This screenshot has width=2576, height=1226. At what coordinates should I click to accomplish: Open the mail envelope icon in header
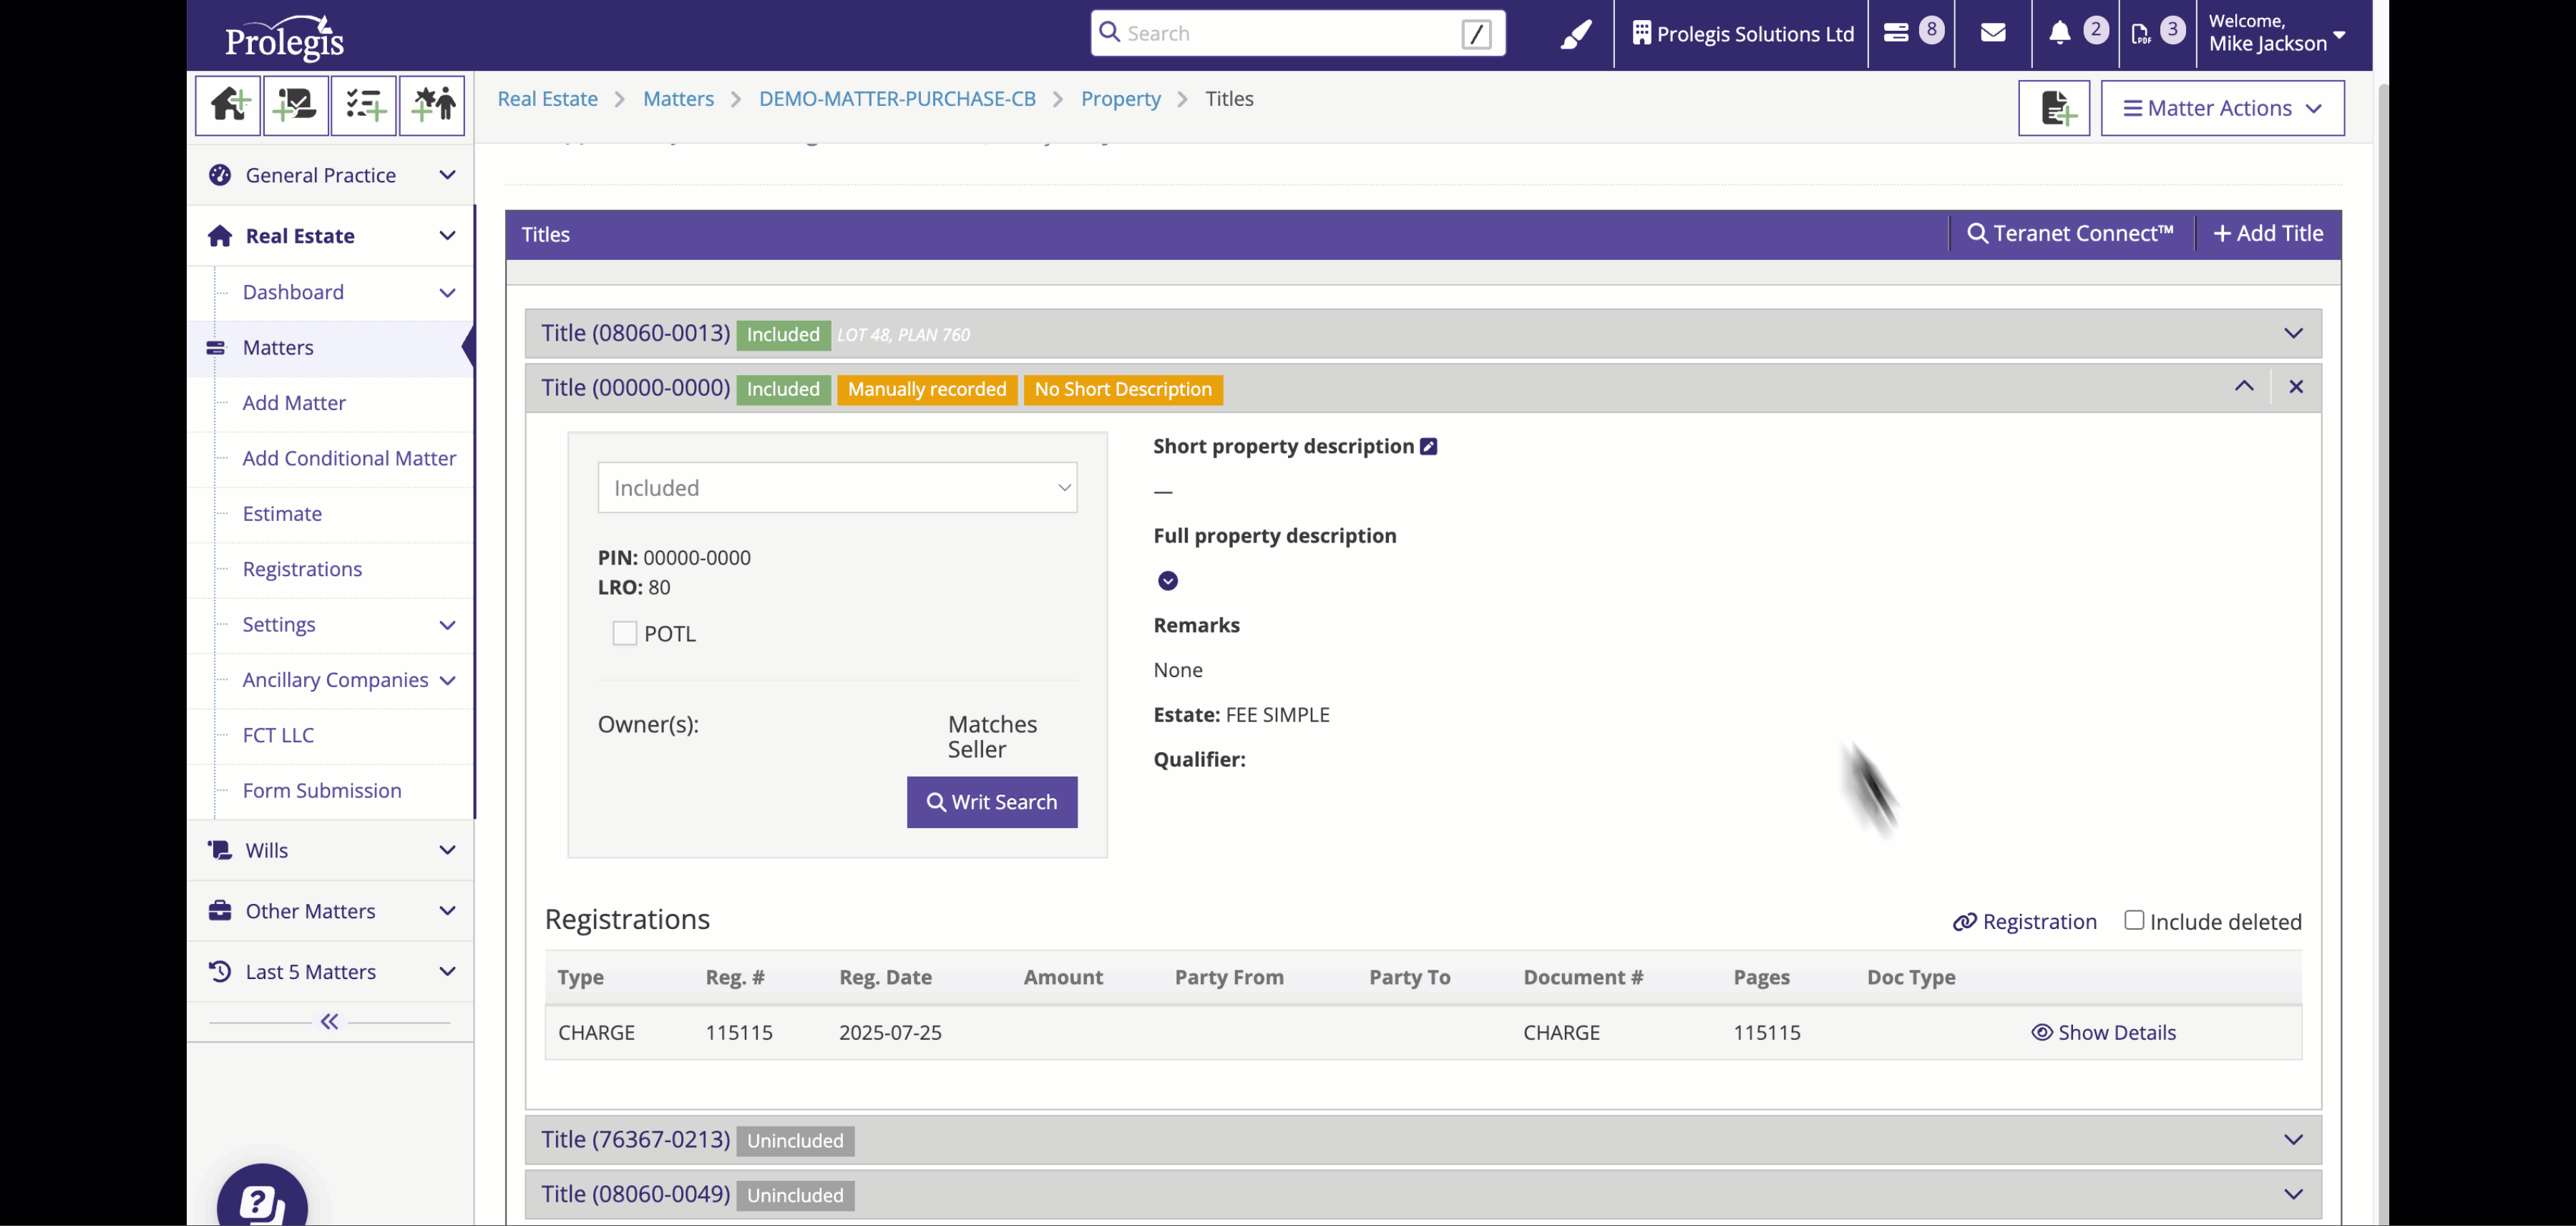(1993, 33)
